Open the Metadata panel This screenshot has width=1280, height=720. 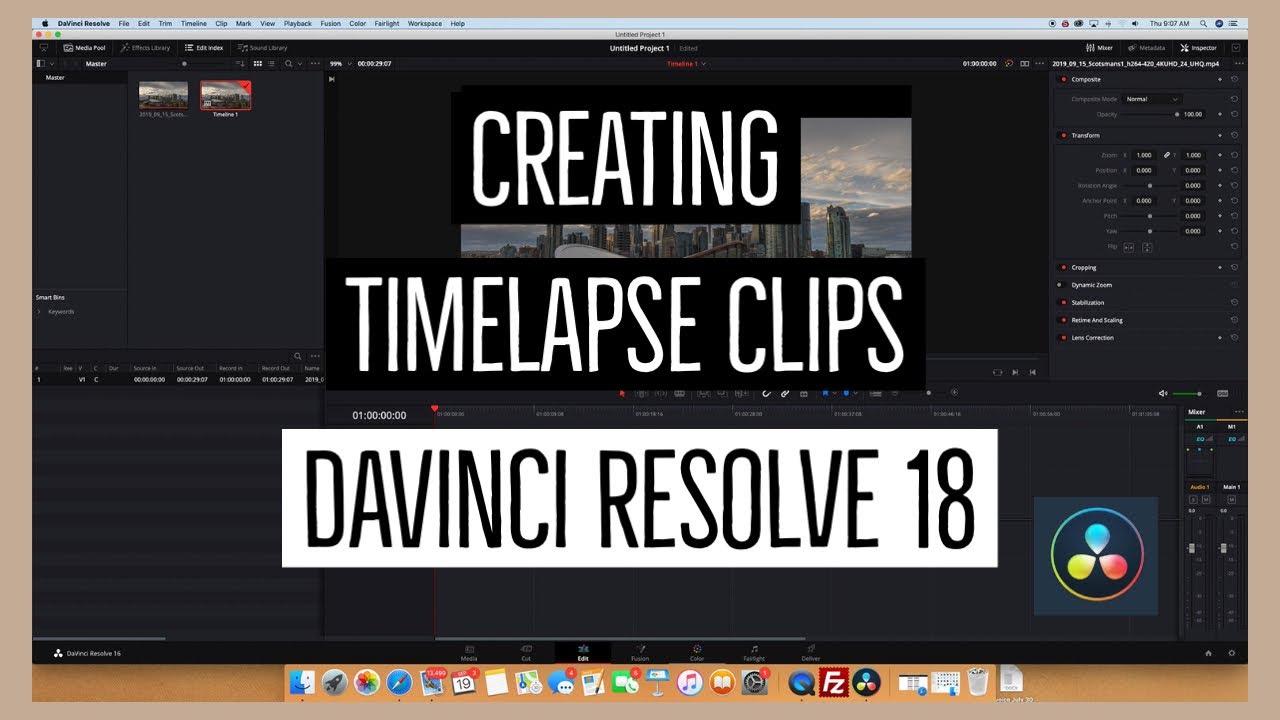[x=1146, y=48]
